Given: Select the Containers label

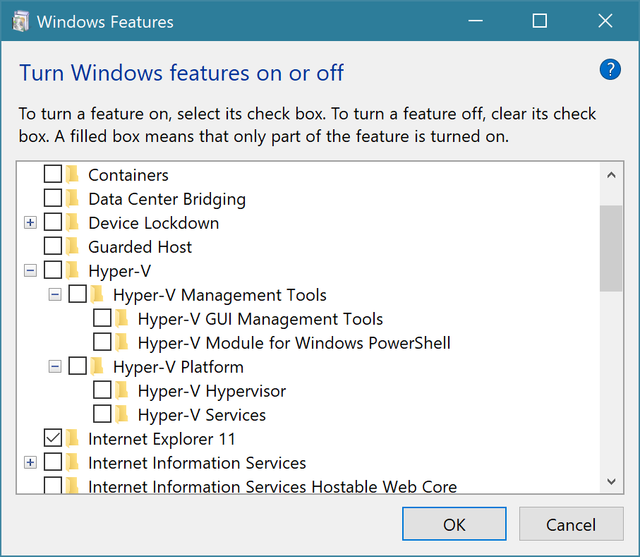Looking at the screenshot, I should coord(128,175).
